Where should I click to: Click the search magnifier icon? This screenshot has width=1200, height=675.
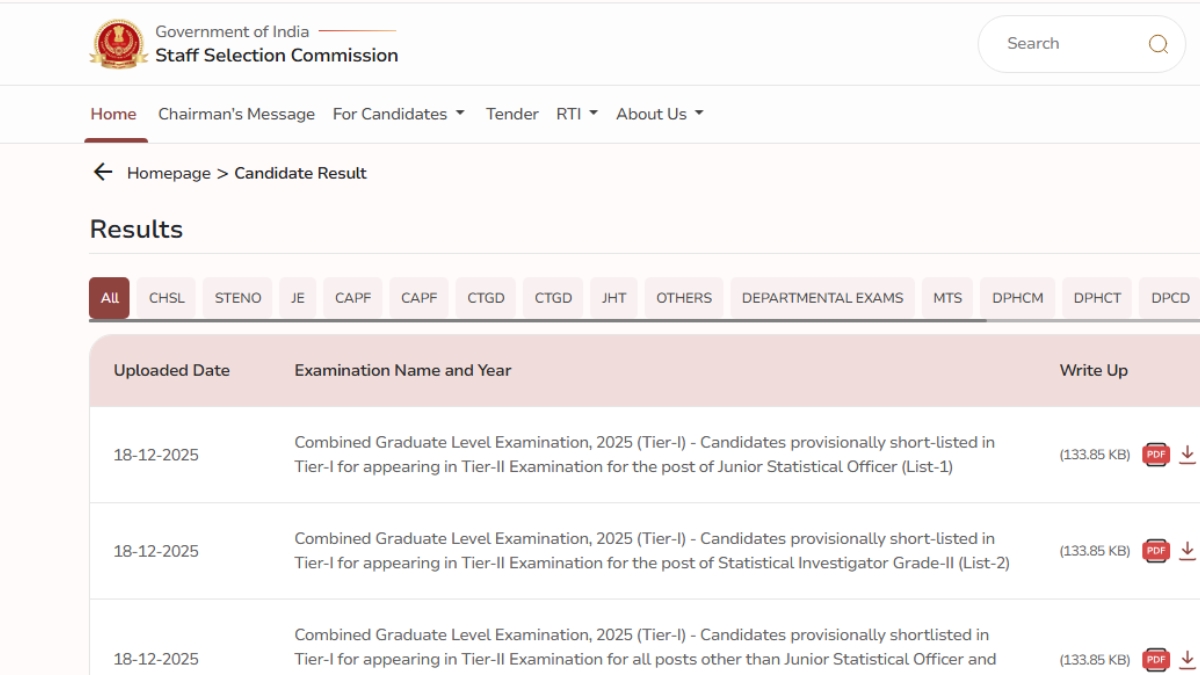[x=1158, y=44]
